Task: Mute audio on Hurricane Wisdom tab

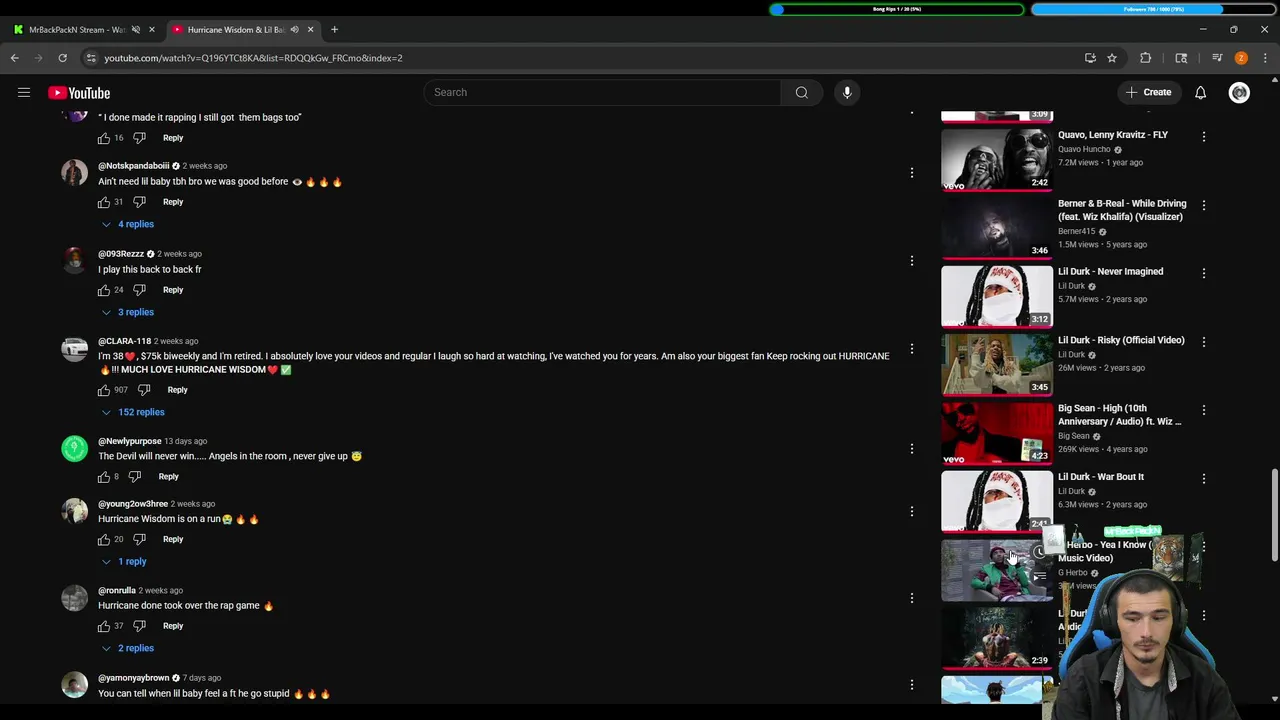Action: 294,30
